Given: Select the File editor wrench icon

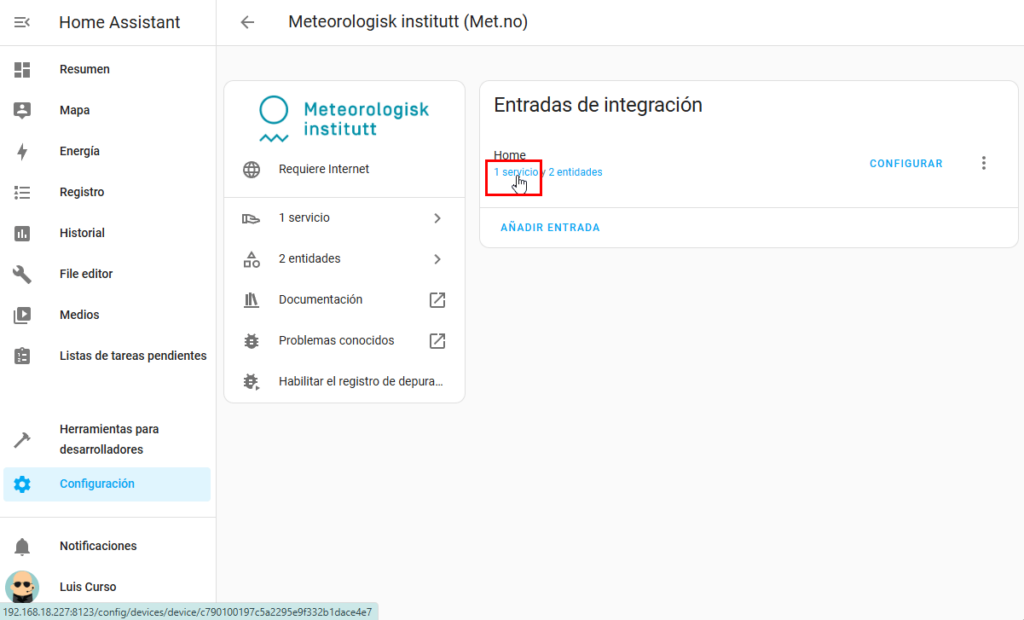Looking at the screenshot, I should click(x=22, y=274).
